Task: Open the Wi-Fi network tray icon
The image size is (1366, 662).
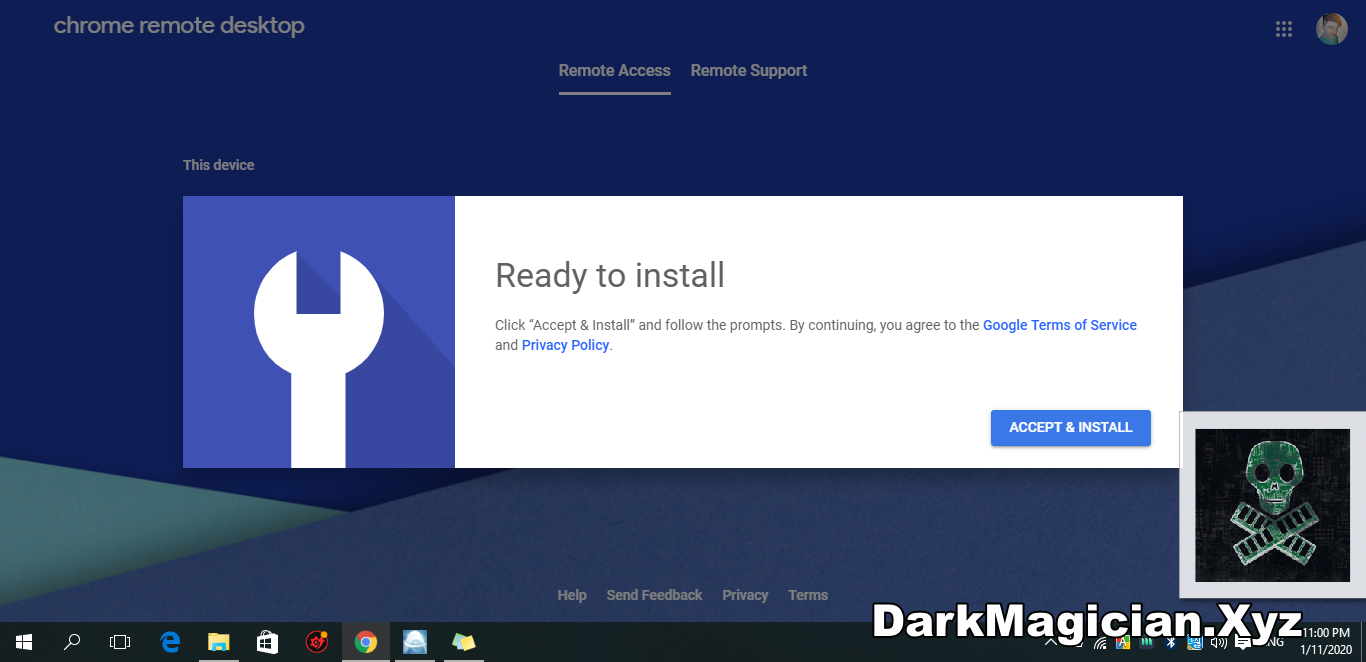Action: [1100, 645]
